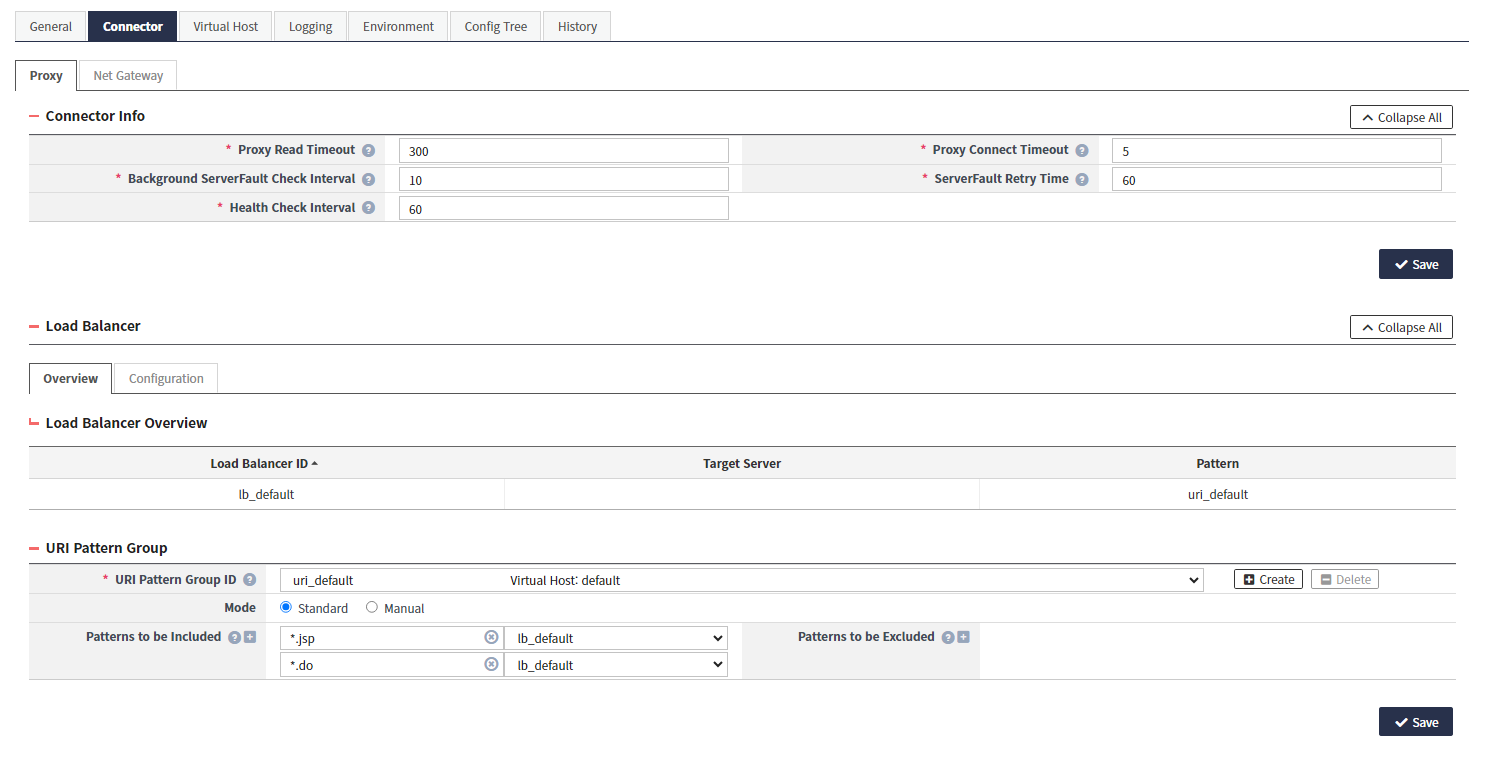Sort by the Load Balancer ID column header
The height and width of the screenshot is (768, 1487).
coord(264,463)
